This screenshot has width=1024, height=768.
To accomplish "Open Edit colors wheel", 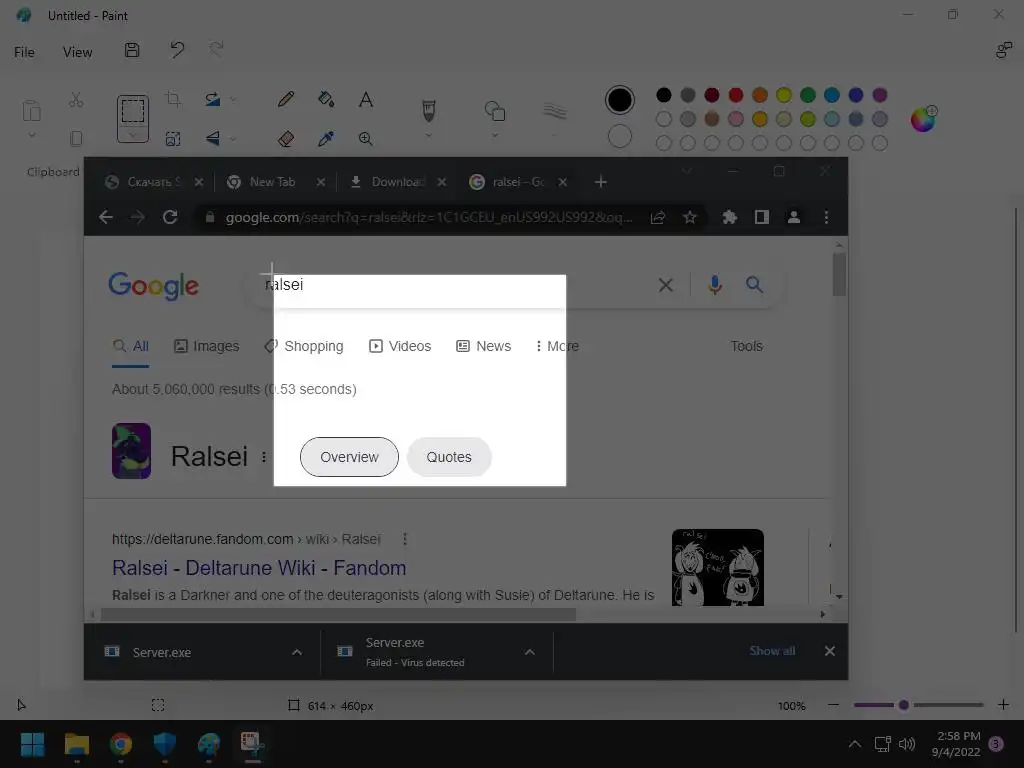I will (x=923, y=119).
